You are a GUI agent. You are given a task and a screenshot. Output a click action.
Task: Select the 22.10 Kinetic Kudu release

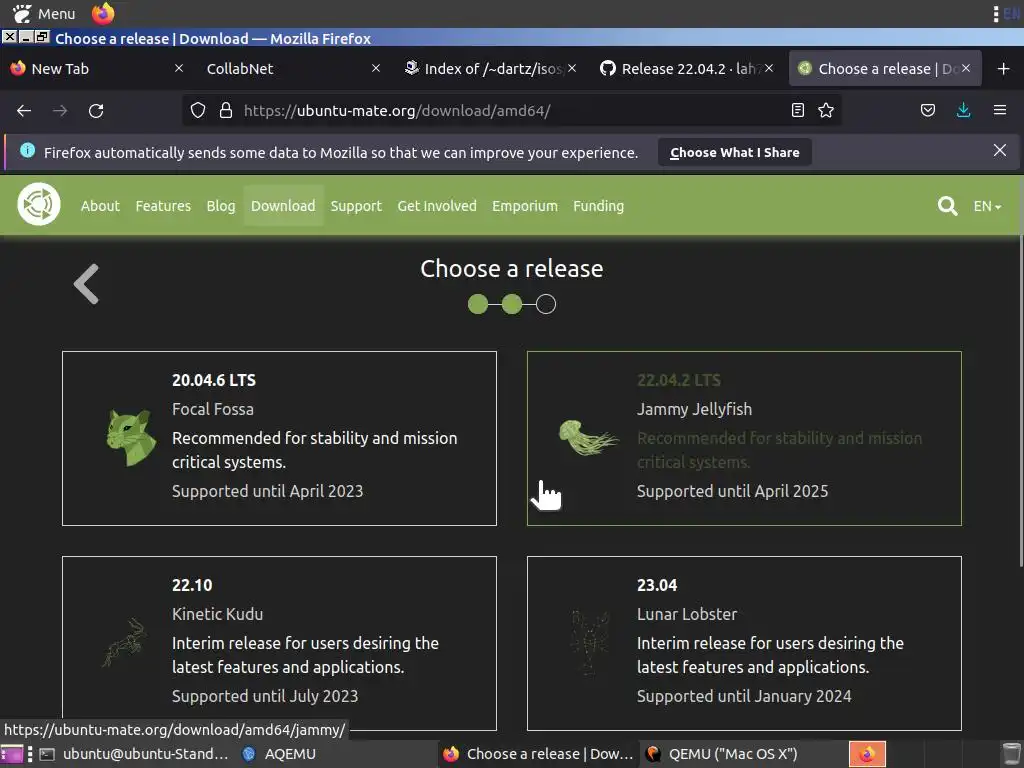click(x=280, y=643)
